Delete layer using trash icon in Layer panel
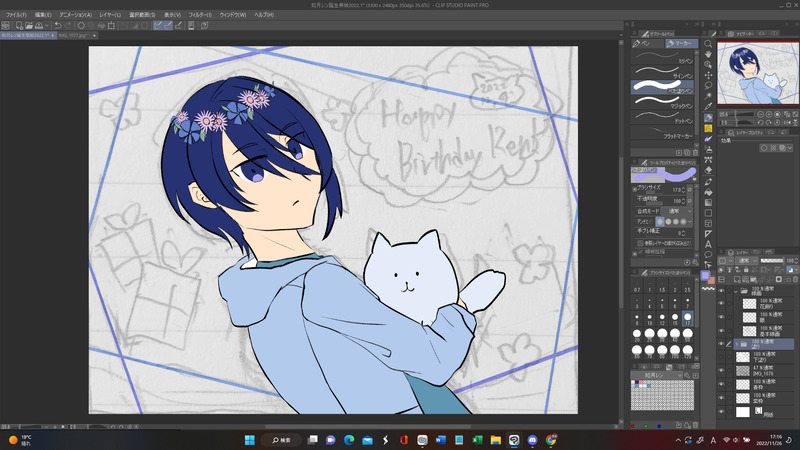800x450 pixels. 795,280
